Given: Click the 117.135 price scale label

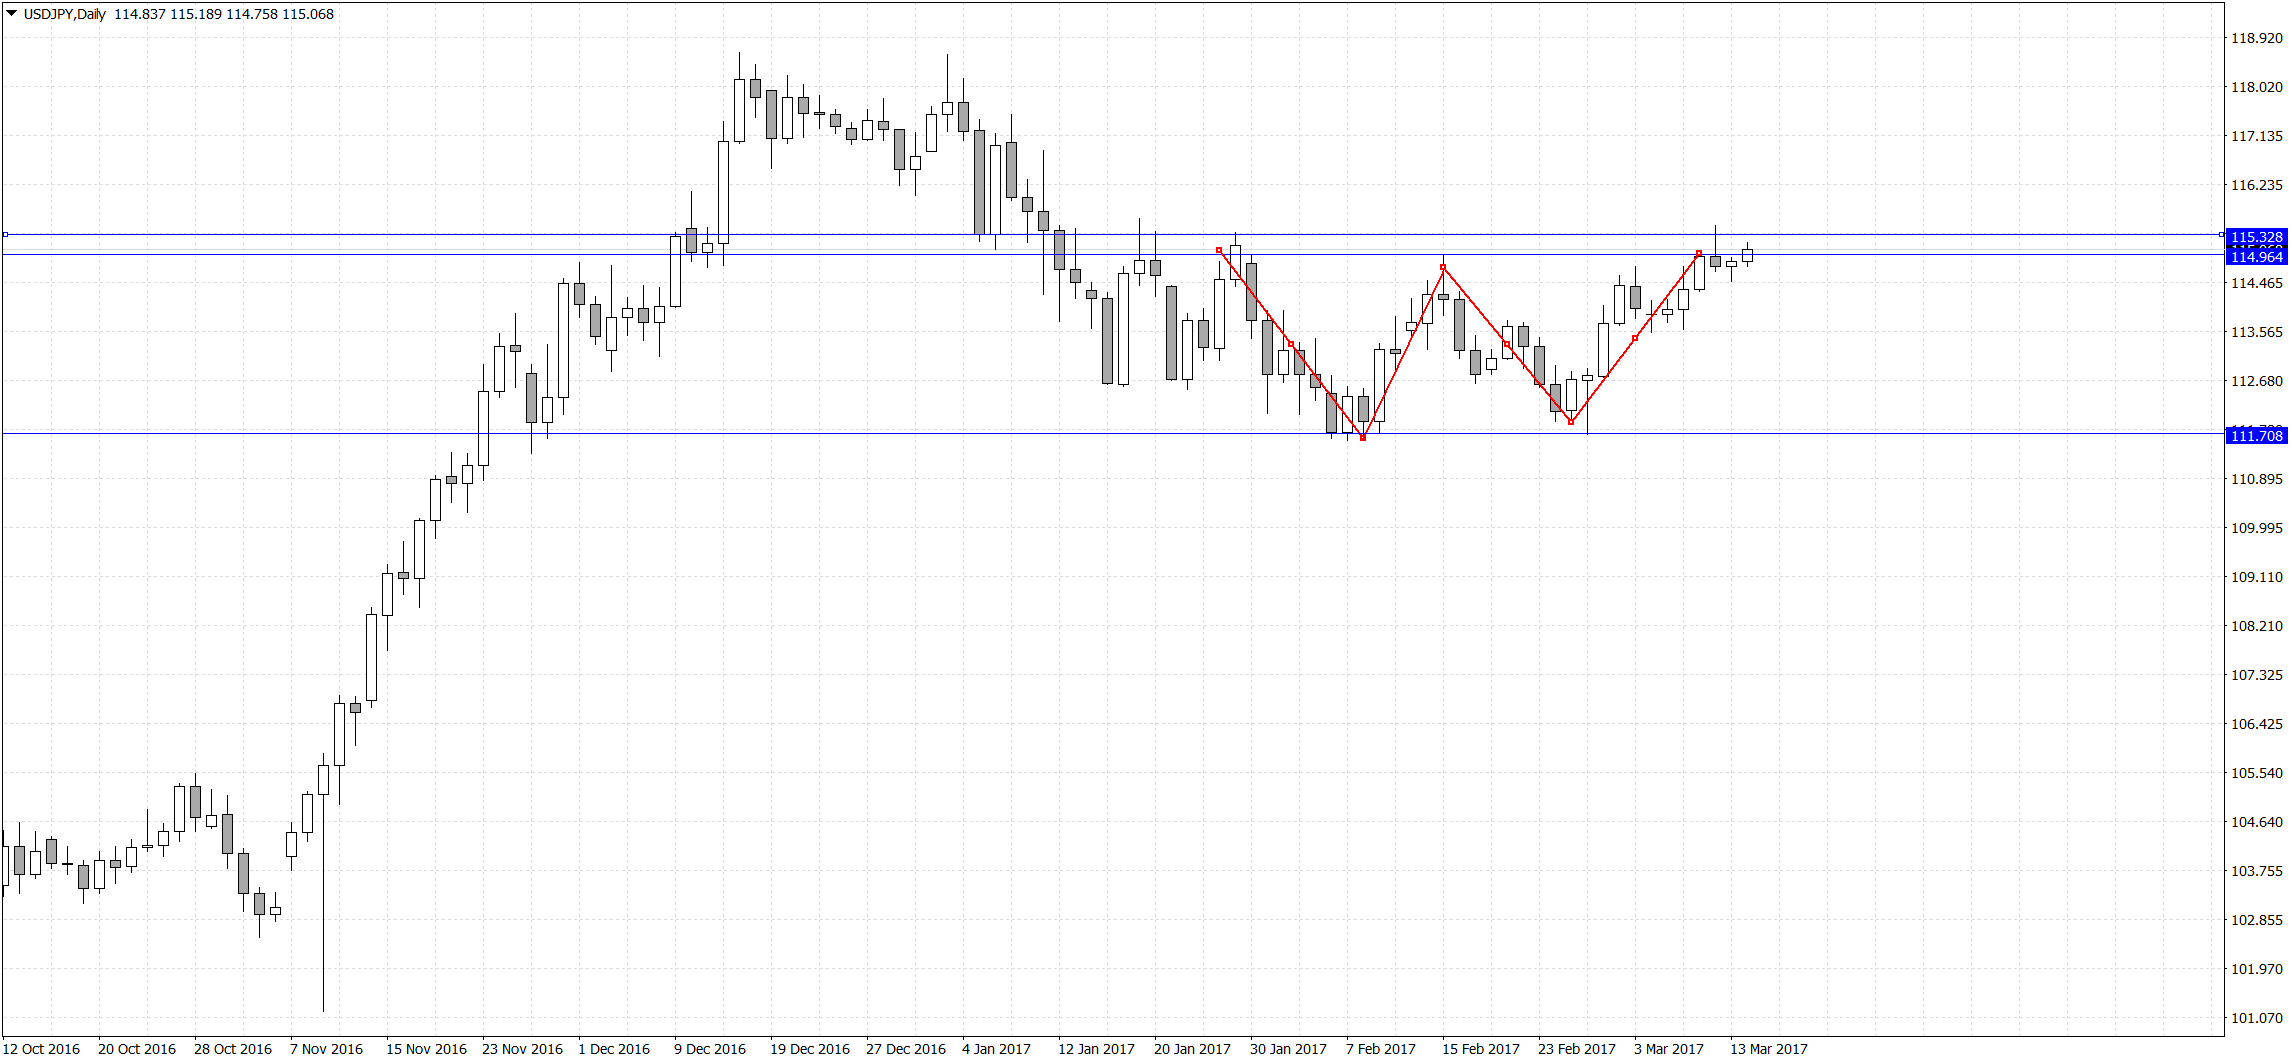Looking at the screenshot, I should click(2257, 136).
